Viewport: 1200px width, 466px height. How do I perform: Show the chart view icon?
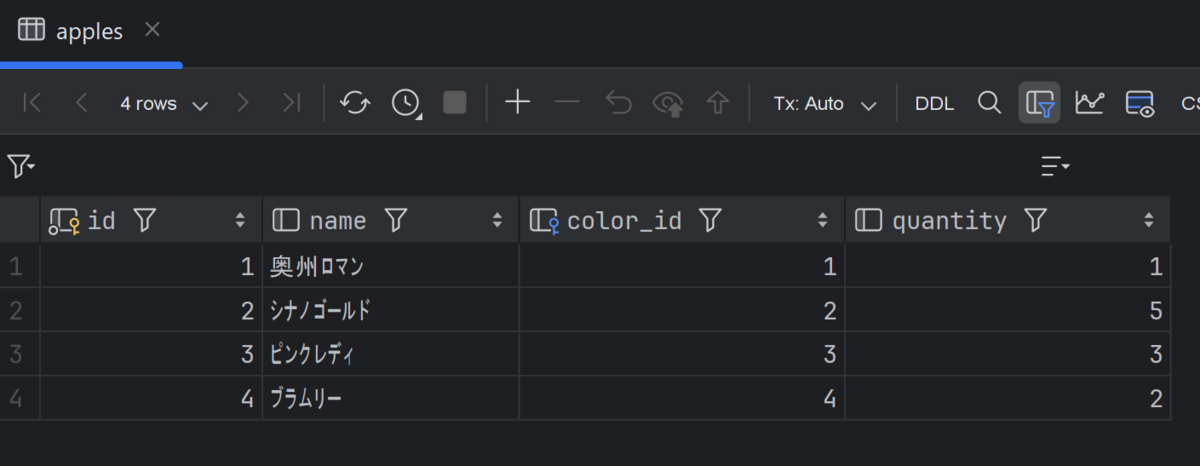[x=1089, y=102]
